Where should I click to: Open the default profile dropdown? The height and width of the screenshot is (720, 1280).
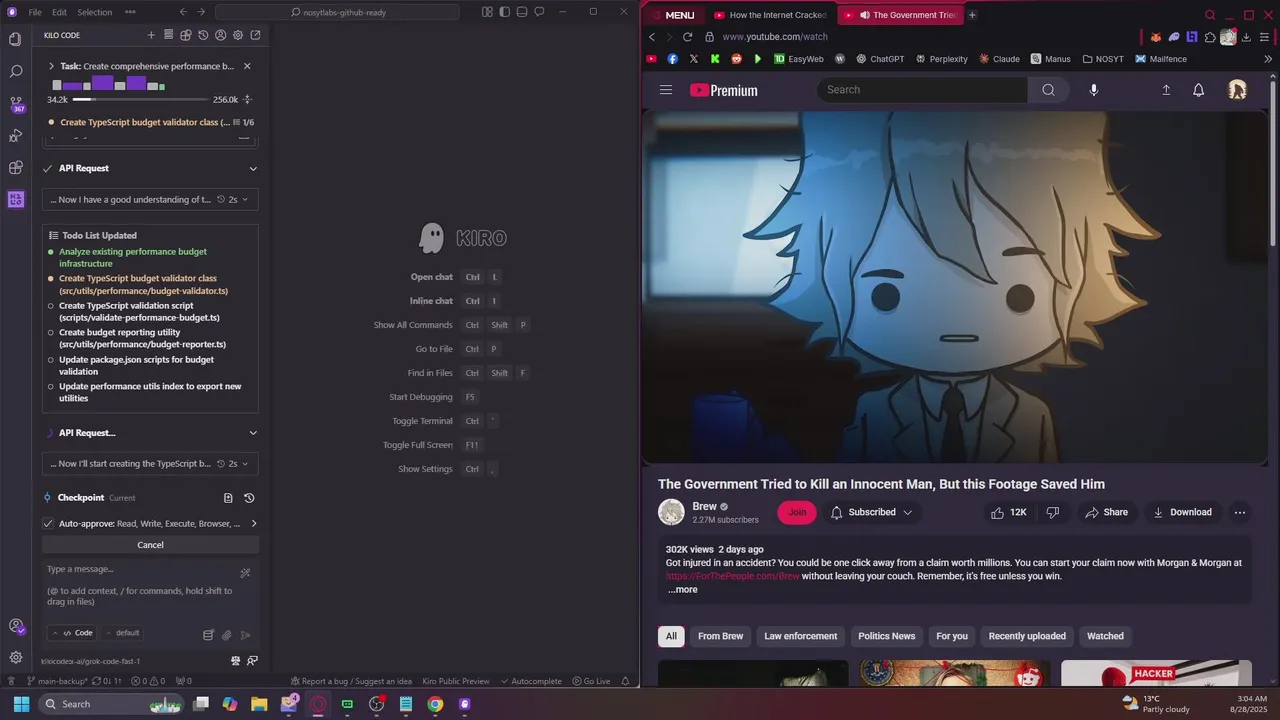(123, 633)
